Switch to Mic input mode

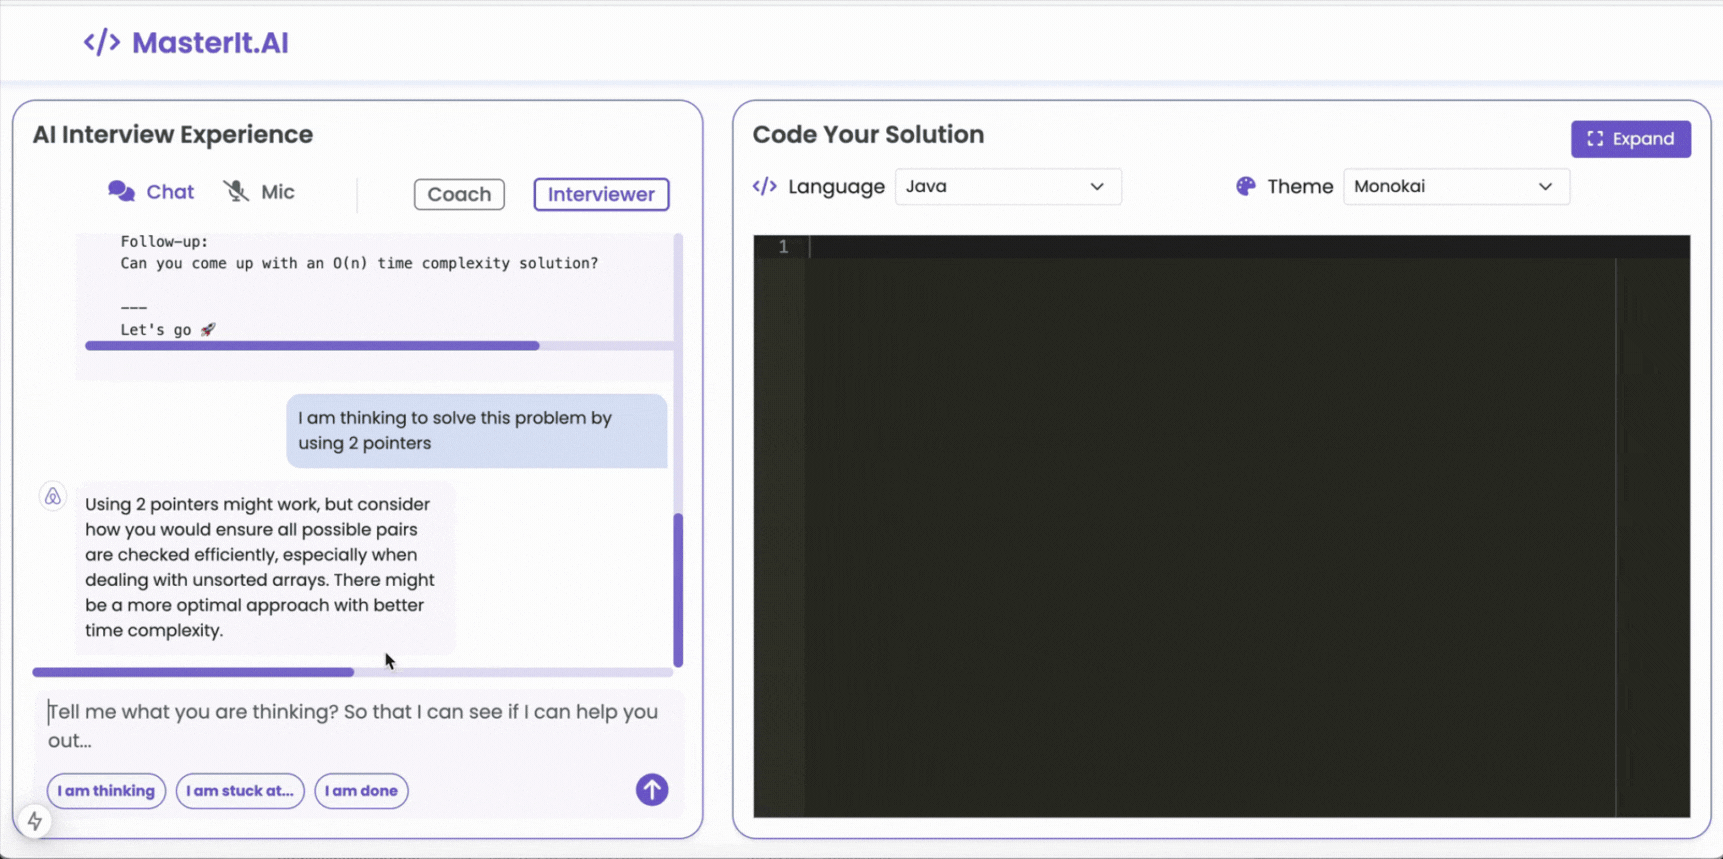259,192
